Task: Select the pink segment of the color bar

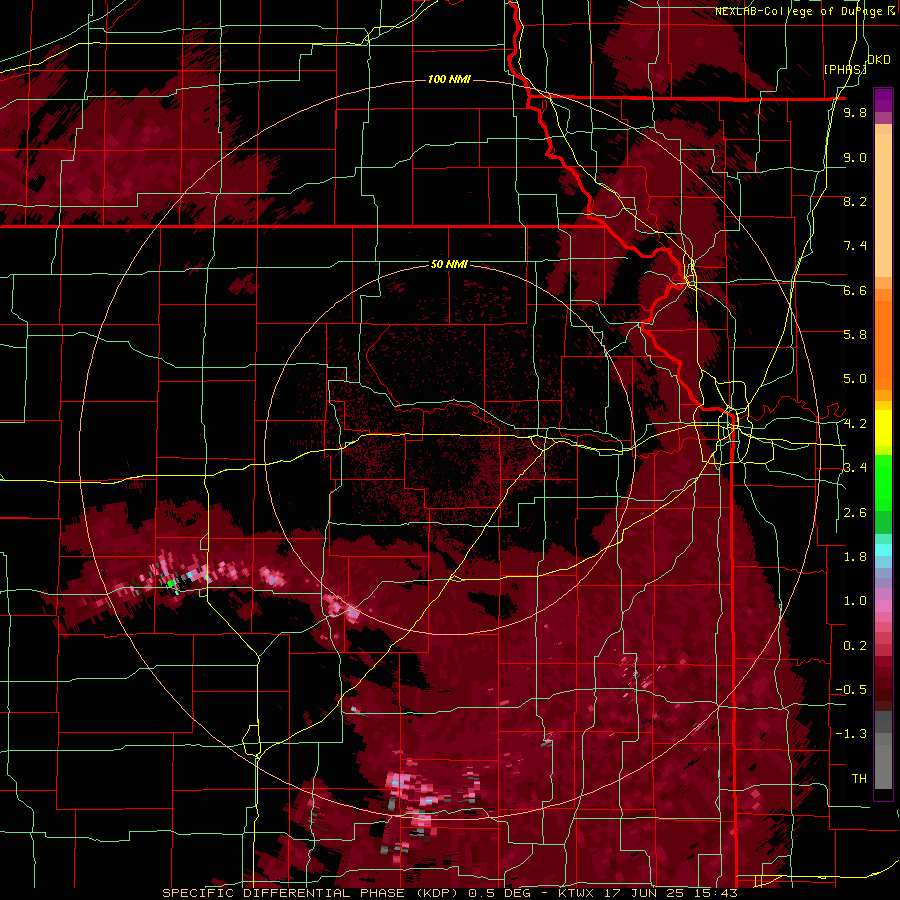Action: pos(883,606)
